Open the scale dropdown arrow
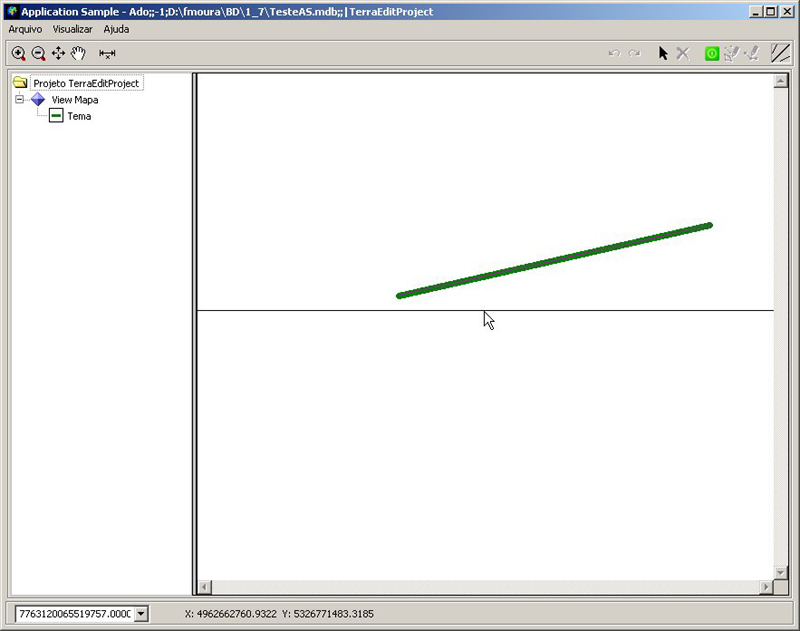The height and width of the screenshot is (631, 800). pos(141,614)
